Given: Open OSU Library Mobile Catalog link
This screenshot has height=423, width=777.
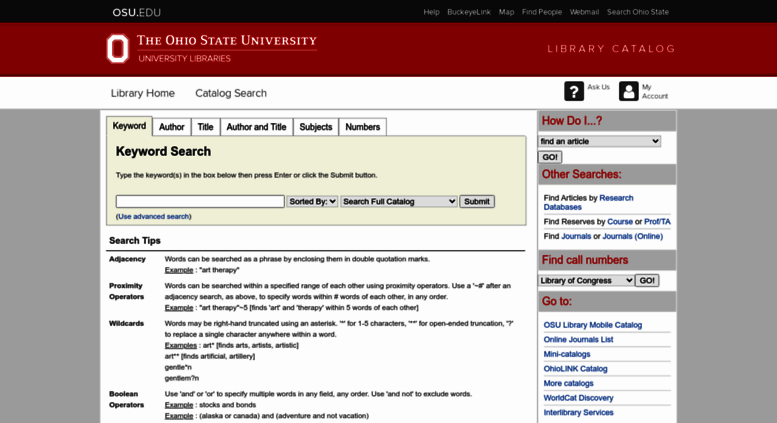Looking at the screenshot, I should 593,325.
